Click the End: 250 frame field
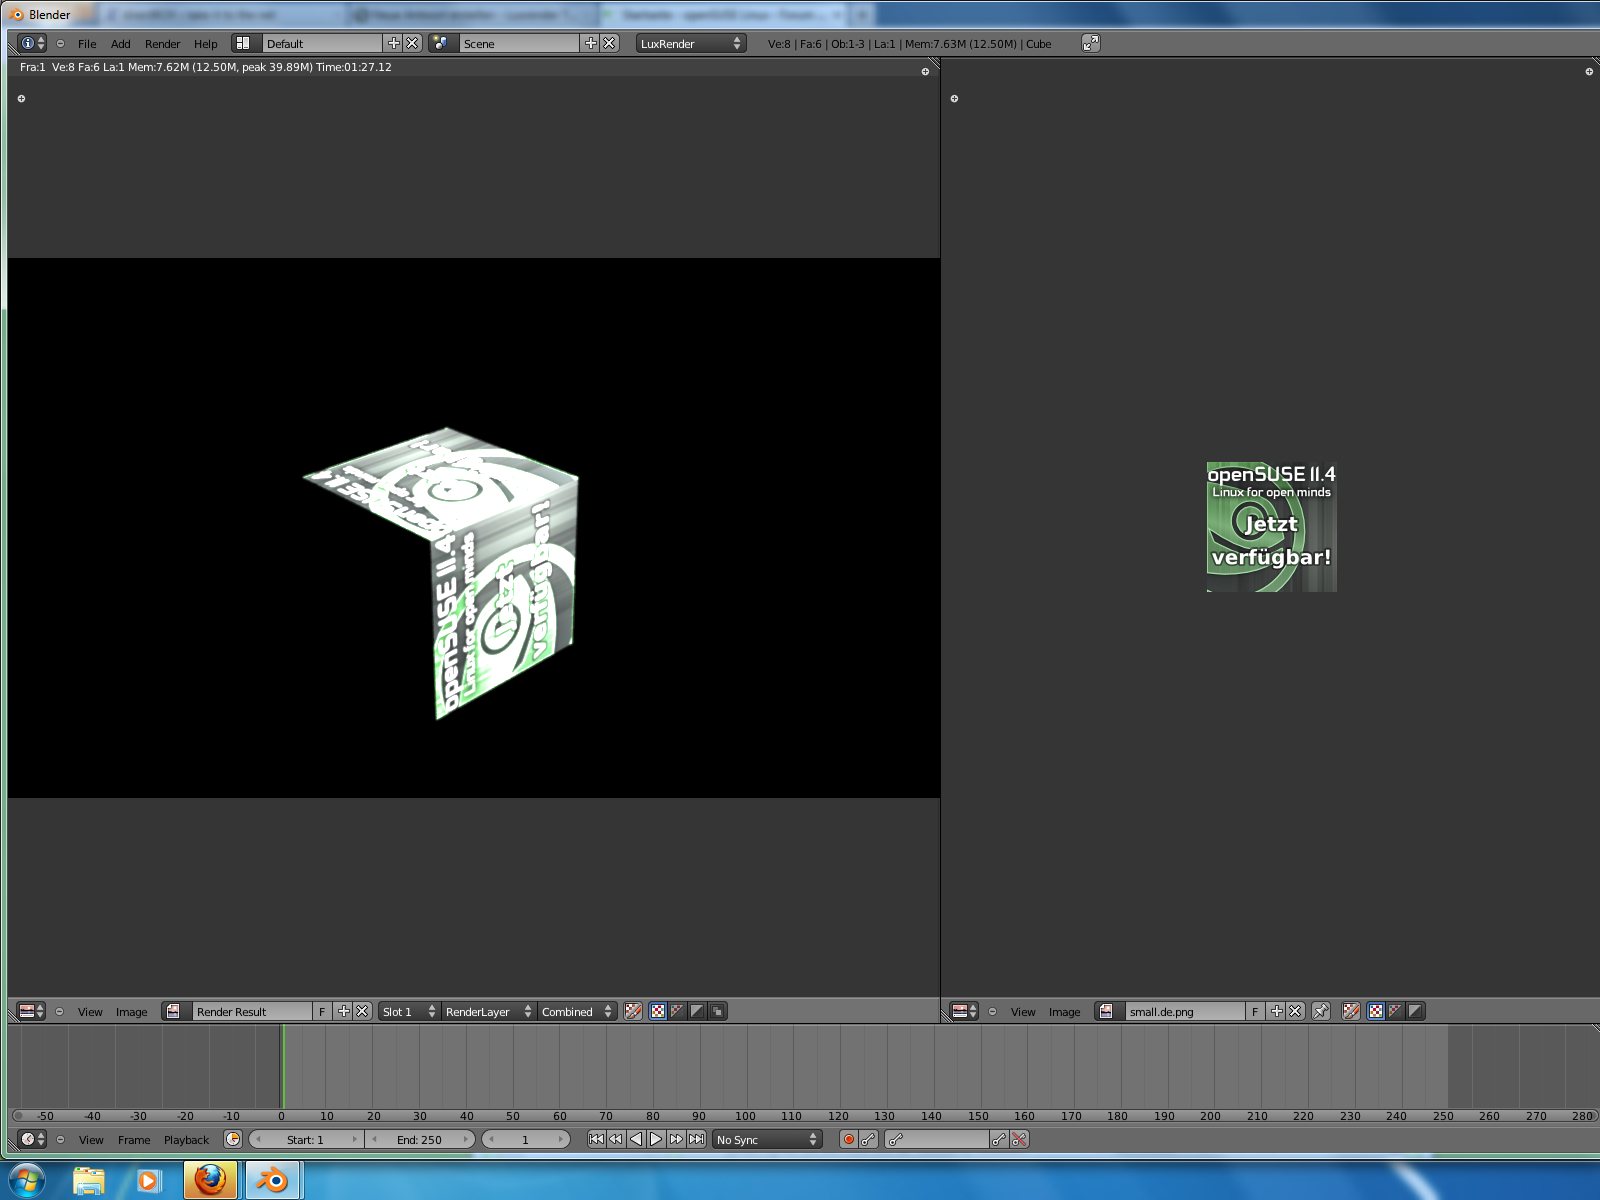The height and width of the screenshot is (1200, 1600). coord(419,1139)
